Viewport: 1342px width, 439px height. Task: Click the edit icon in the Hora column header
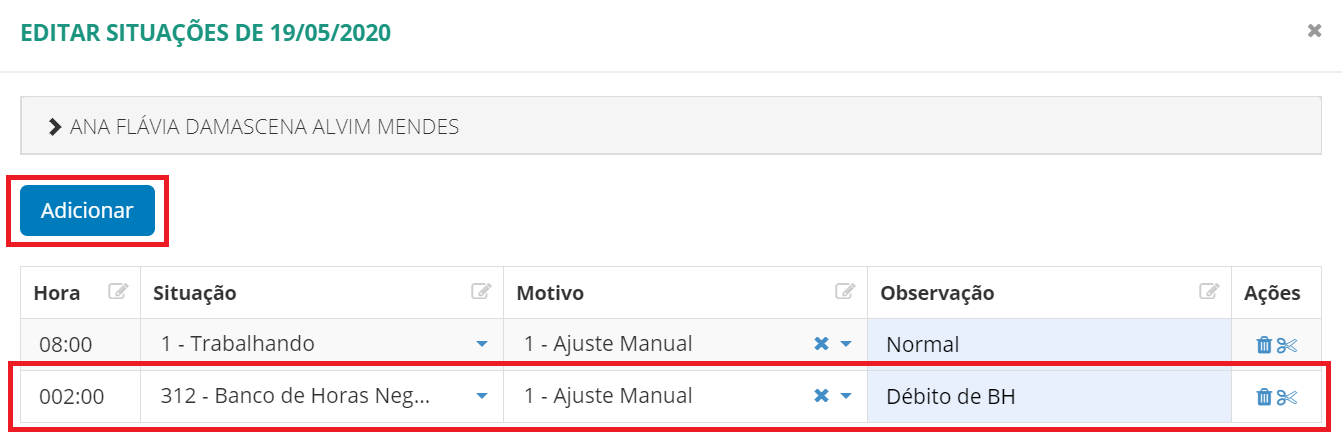(119, 292)
